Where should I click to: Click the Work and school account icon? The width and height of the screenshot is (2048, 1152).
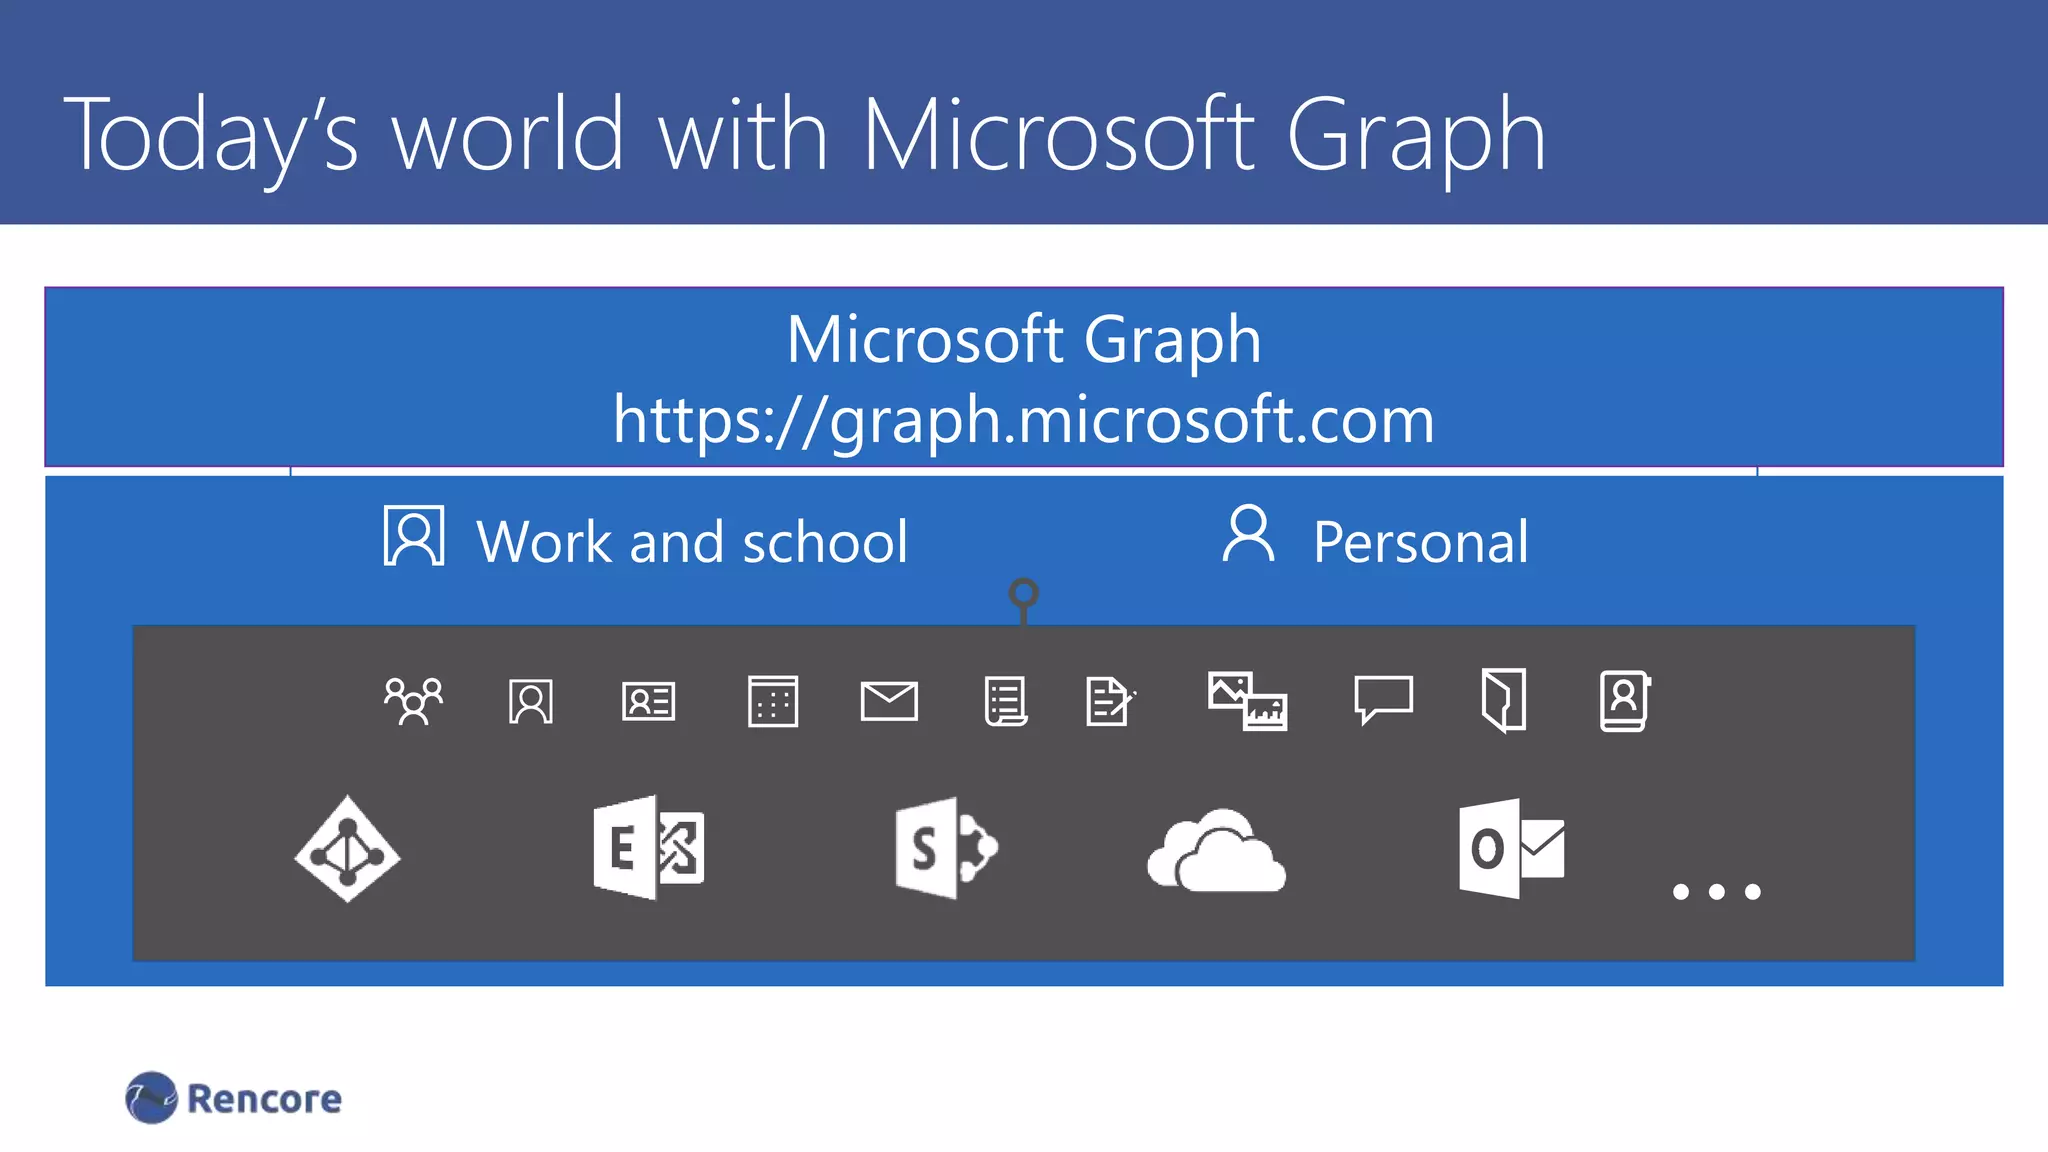(x=414, y=536)
